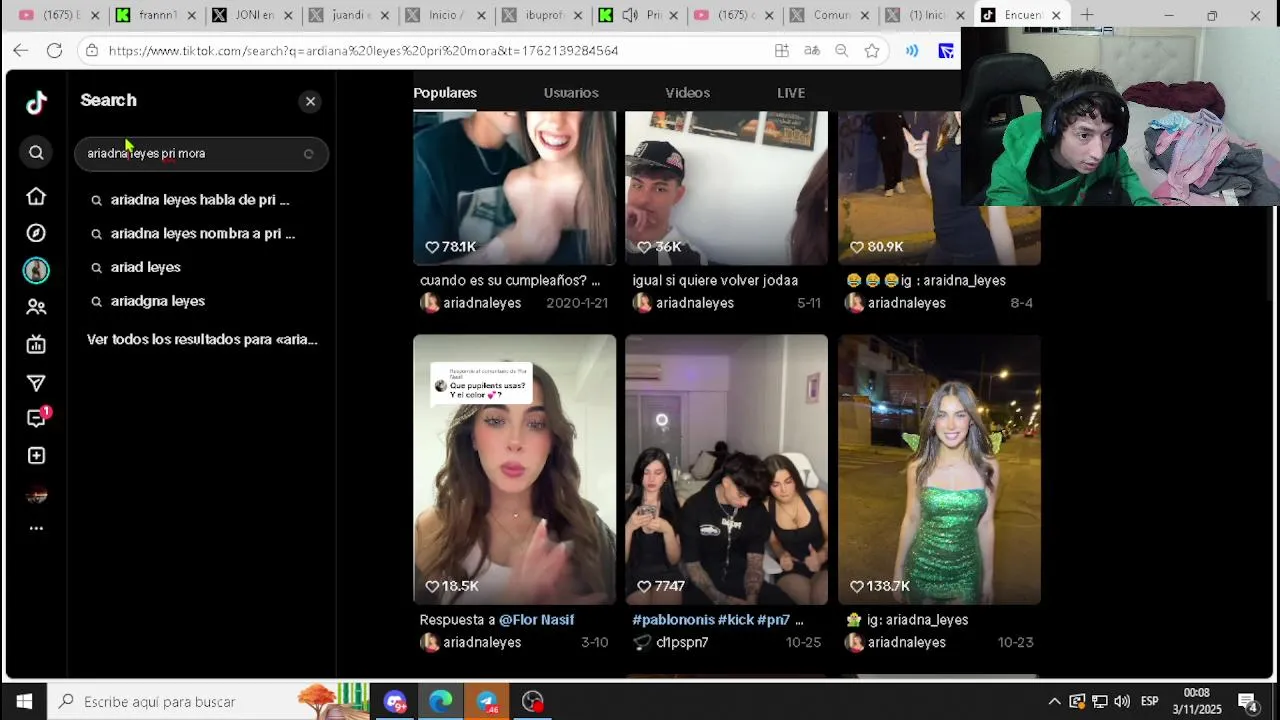Open the profile avatar in sidebar
Screen dimensions: 1280x720
coord(36,270)
